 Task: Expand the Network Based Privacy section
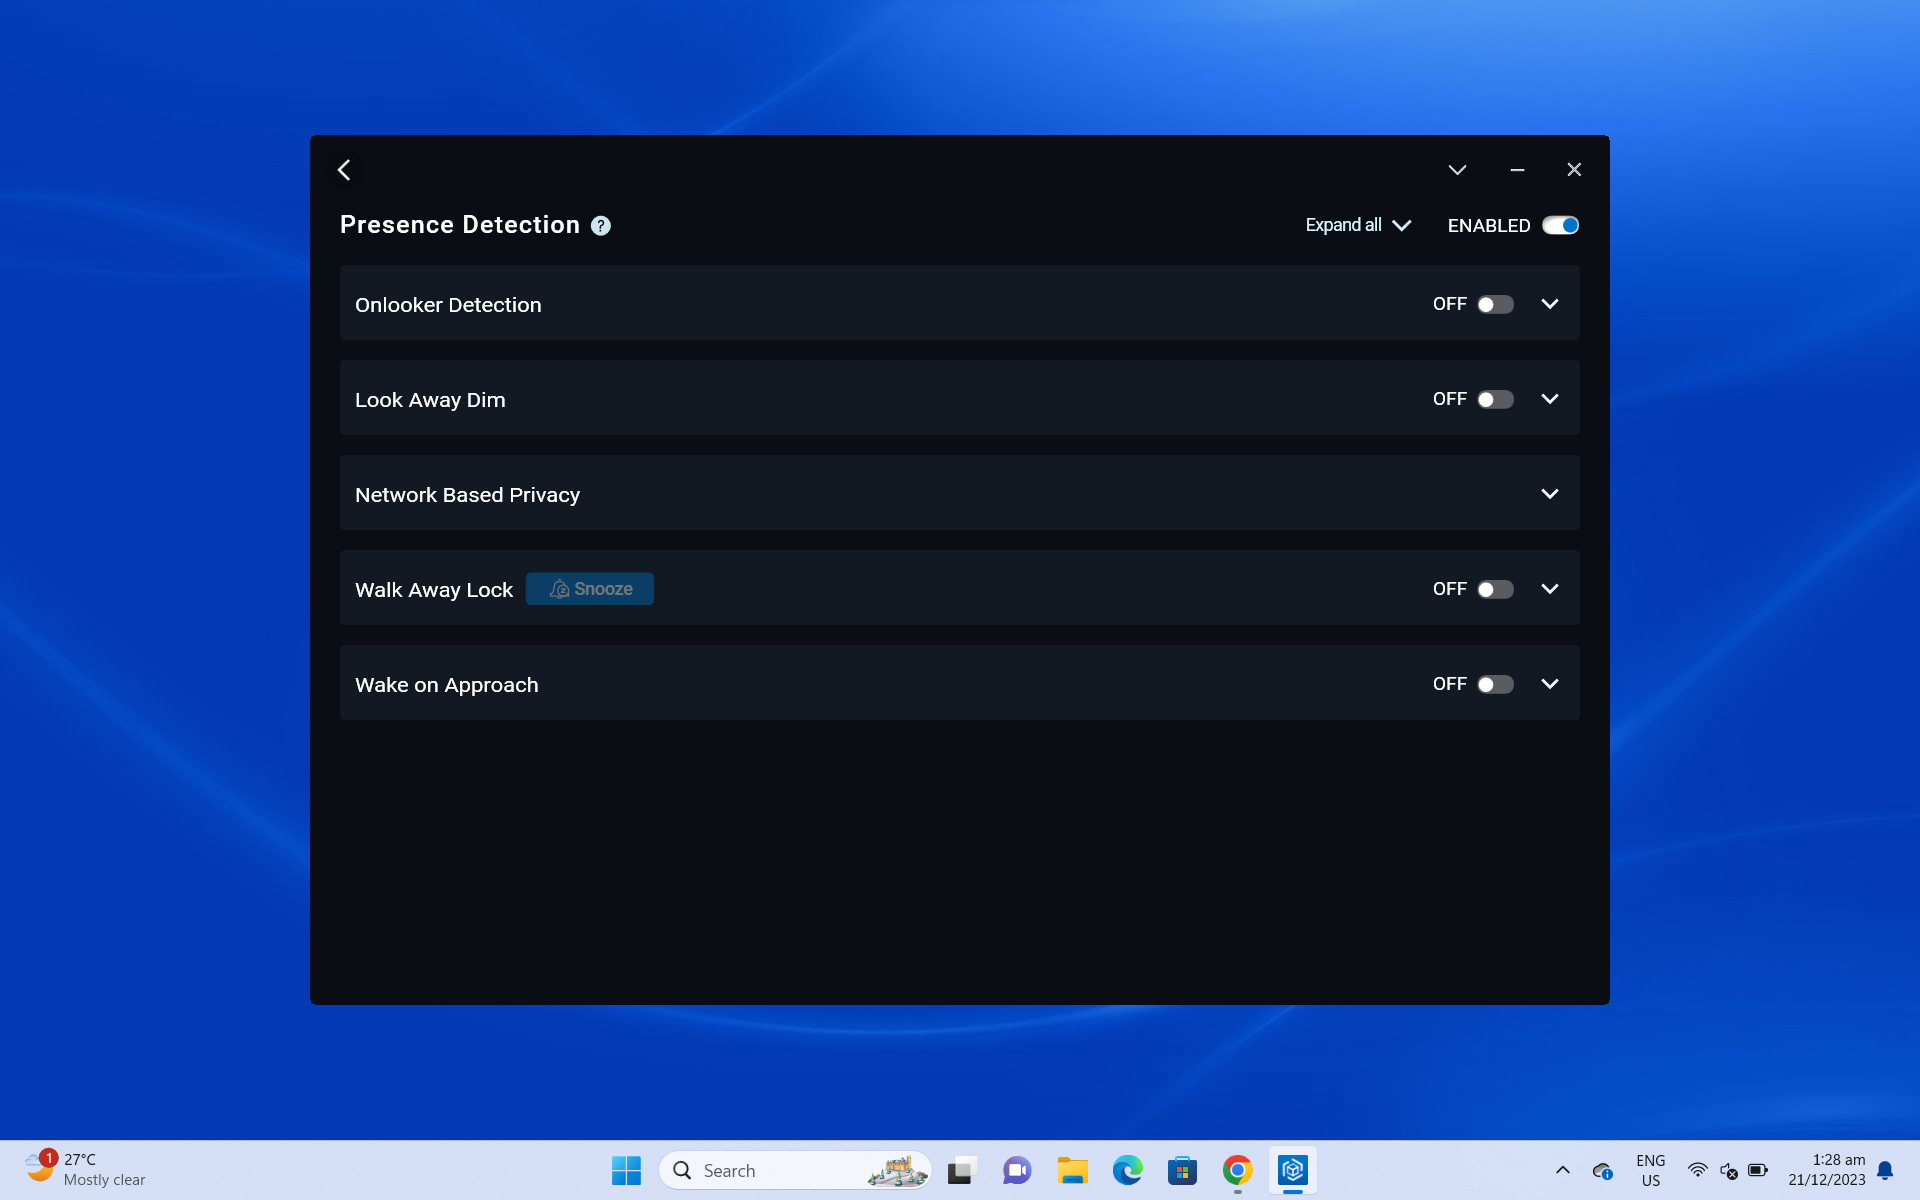tap(1549, 494)
